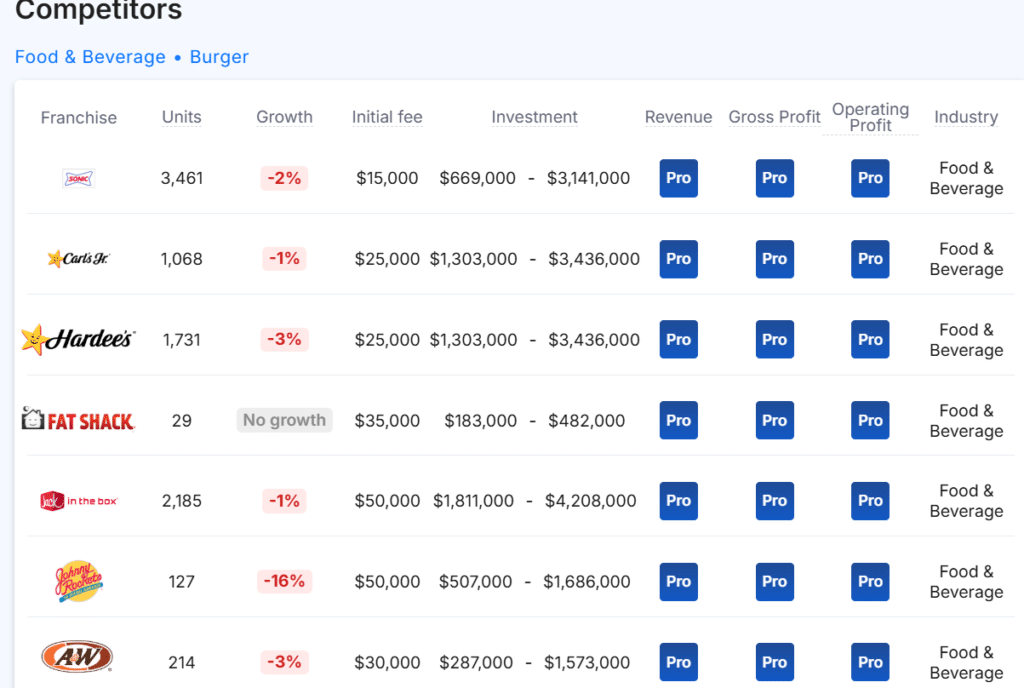Image resolution: width=1024 pixels, height=688 pixels.
Task: Unlock Pro operating profit for A&W row
Action: pyautogui.click(x=870, y=662)
